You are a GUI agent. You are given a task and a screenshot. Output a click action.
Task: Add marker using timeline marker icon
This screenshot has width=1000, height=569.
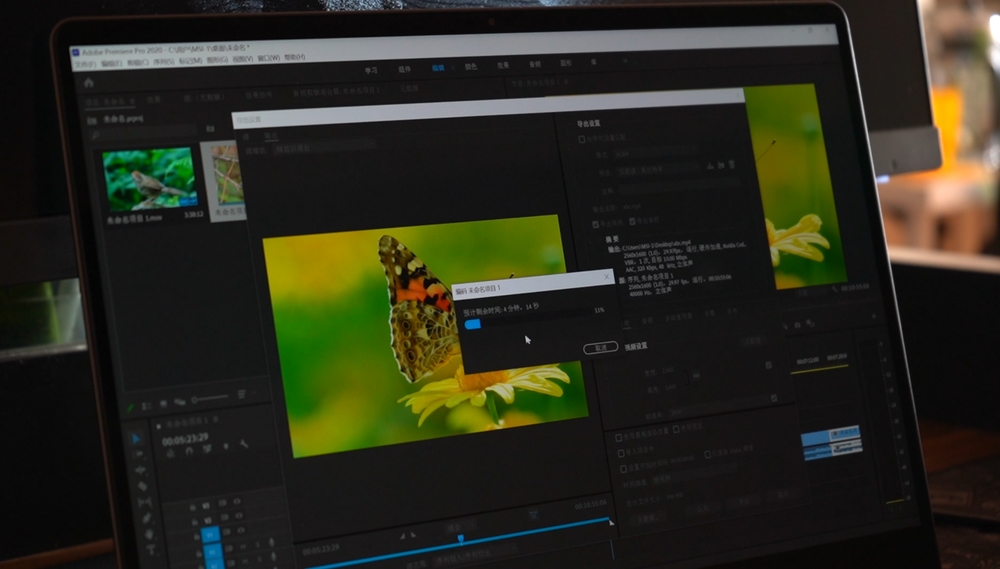pos(226,446)
